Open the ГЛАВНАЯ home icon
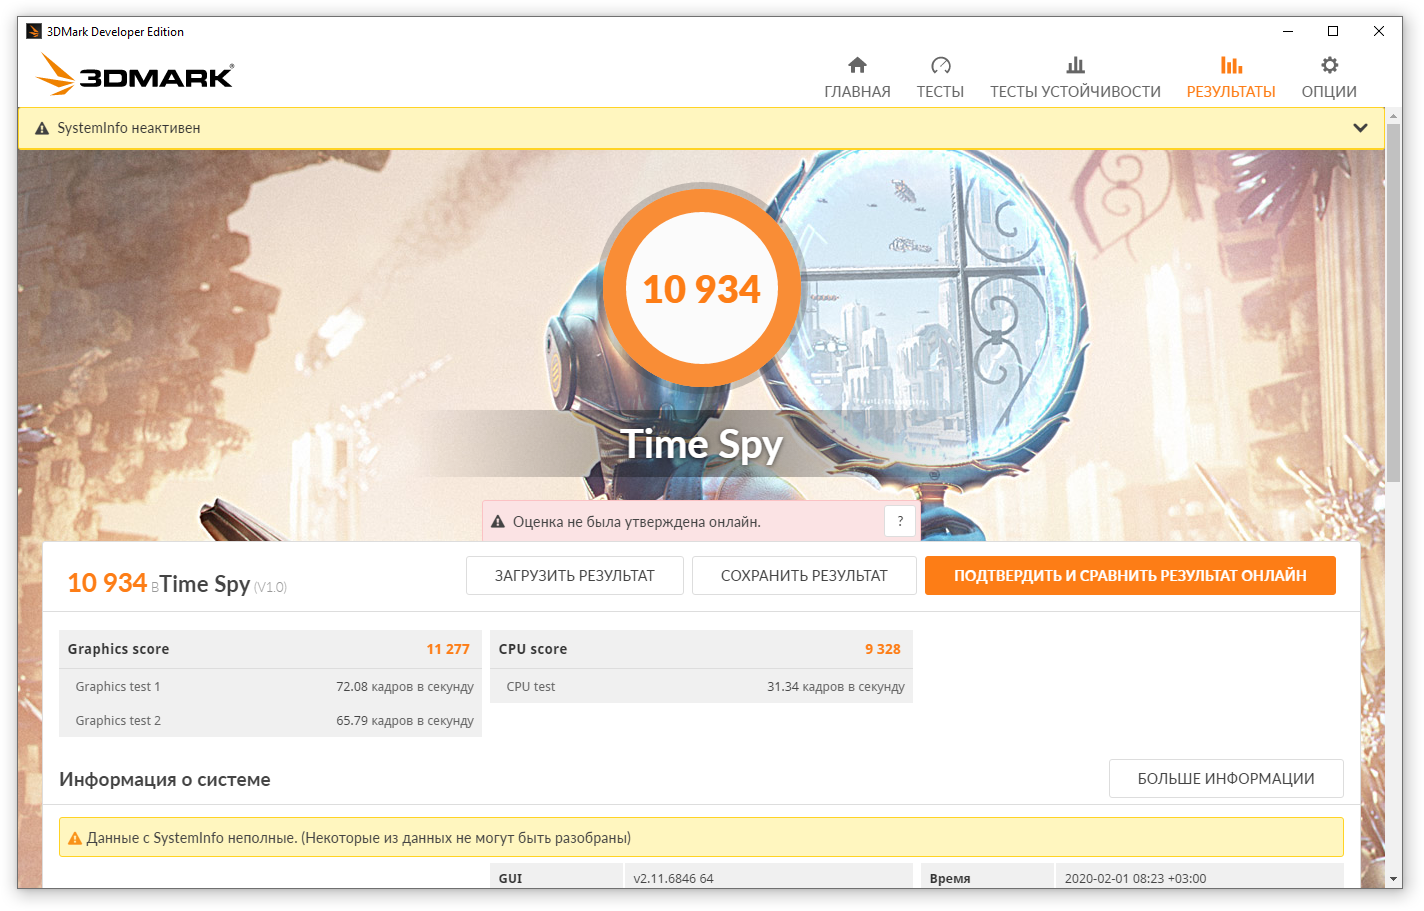The height and width of the screenshot is (911, 1424). (857, 66)
